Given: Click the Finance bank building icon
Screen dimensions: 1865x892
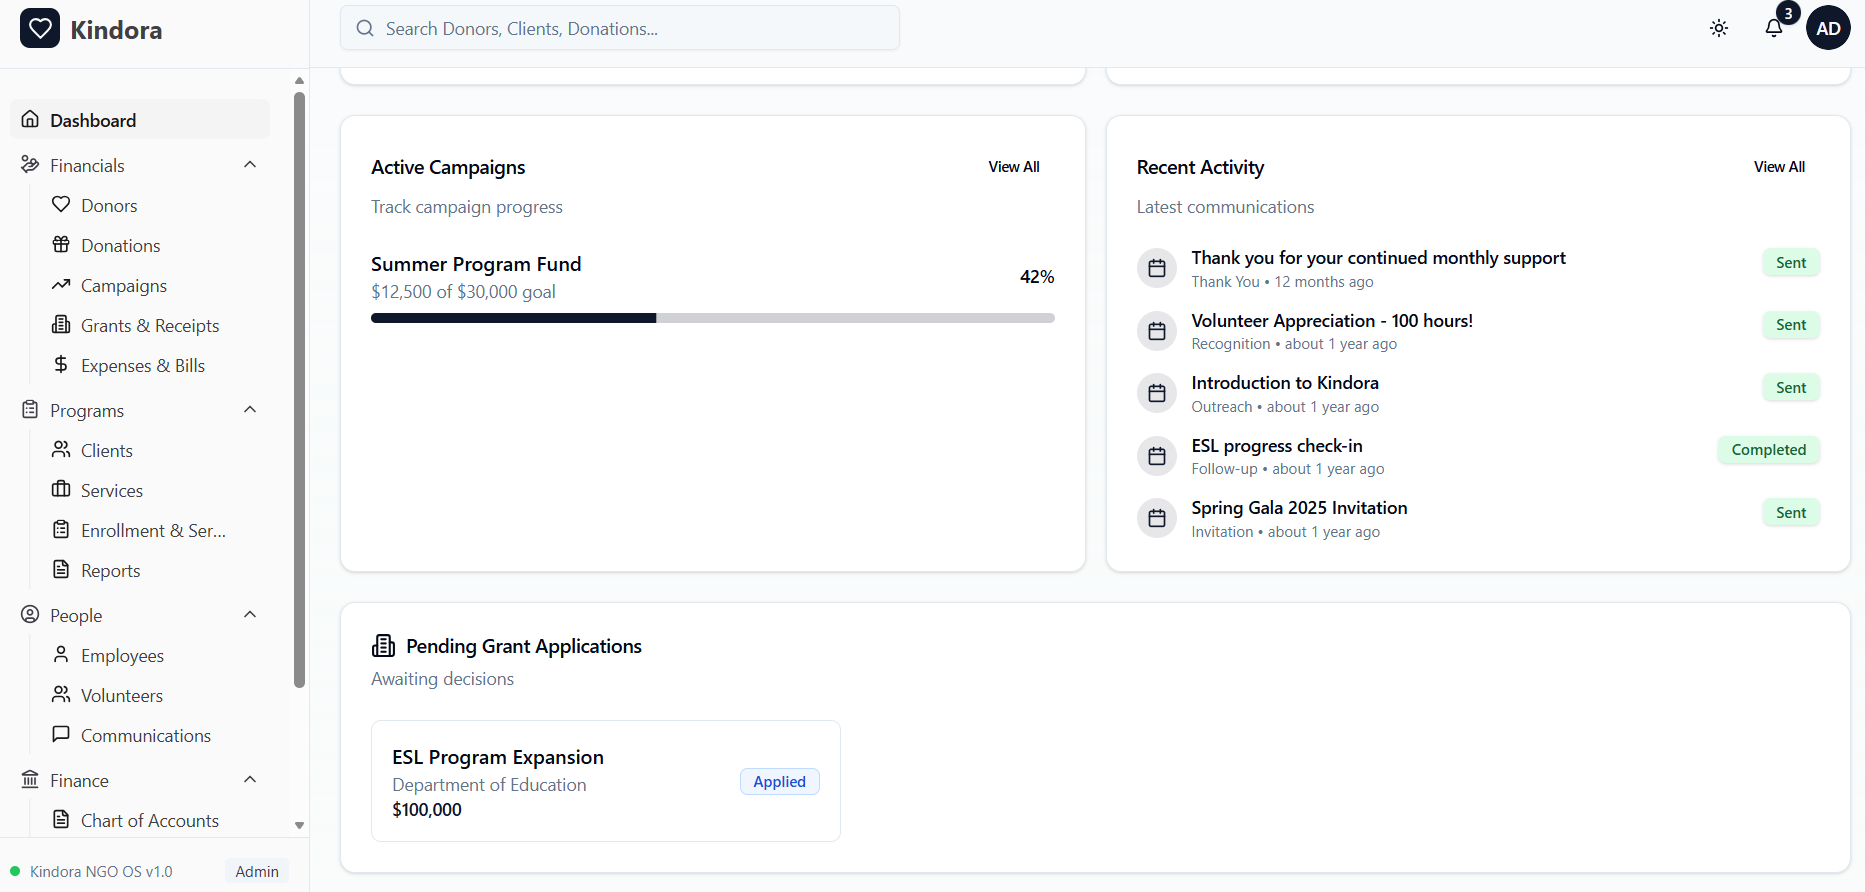Looking at the screenshot, I should tap(30, 779).
